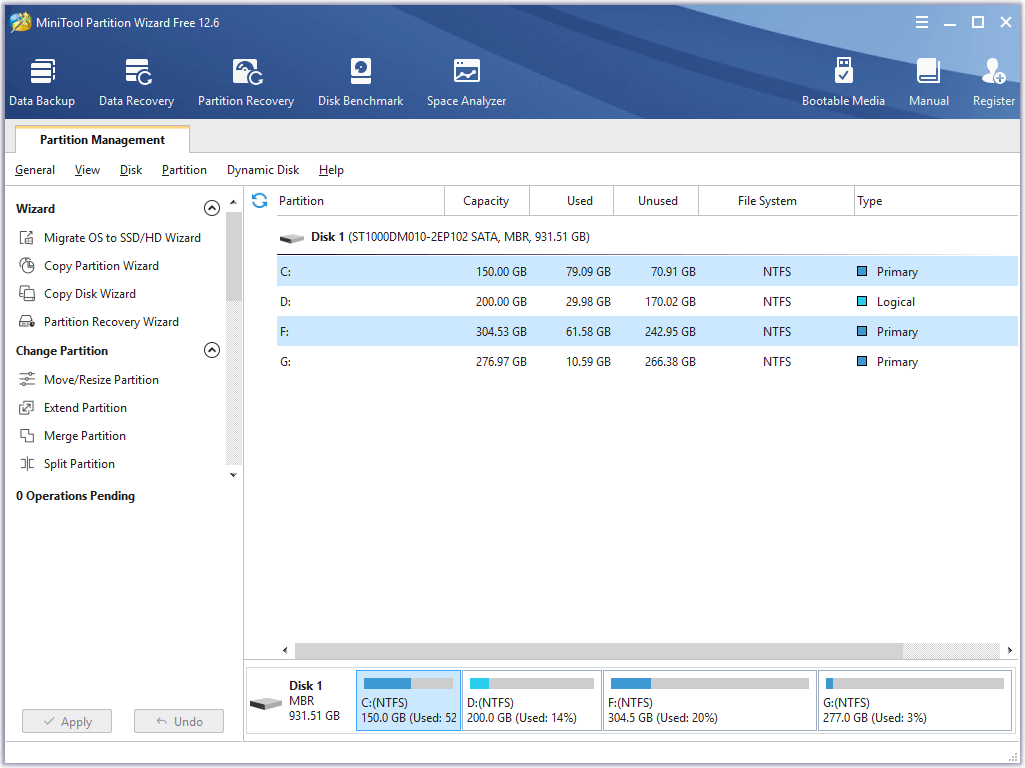1025x768 pixels.
Task: Launch Data Recovery
Action: pyautogui.click(x=136, y=80)
